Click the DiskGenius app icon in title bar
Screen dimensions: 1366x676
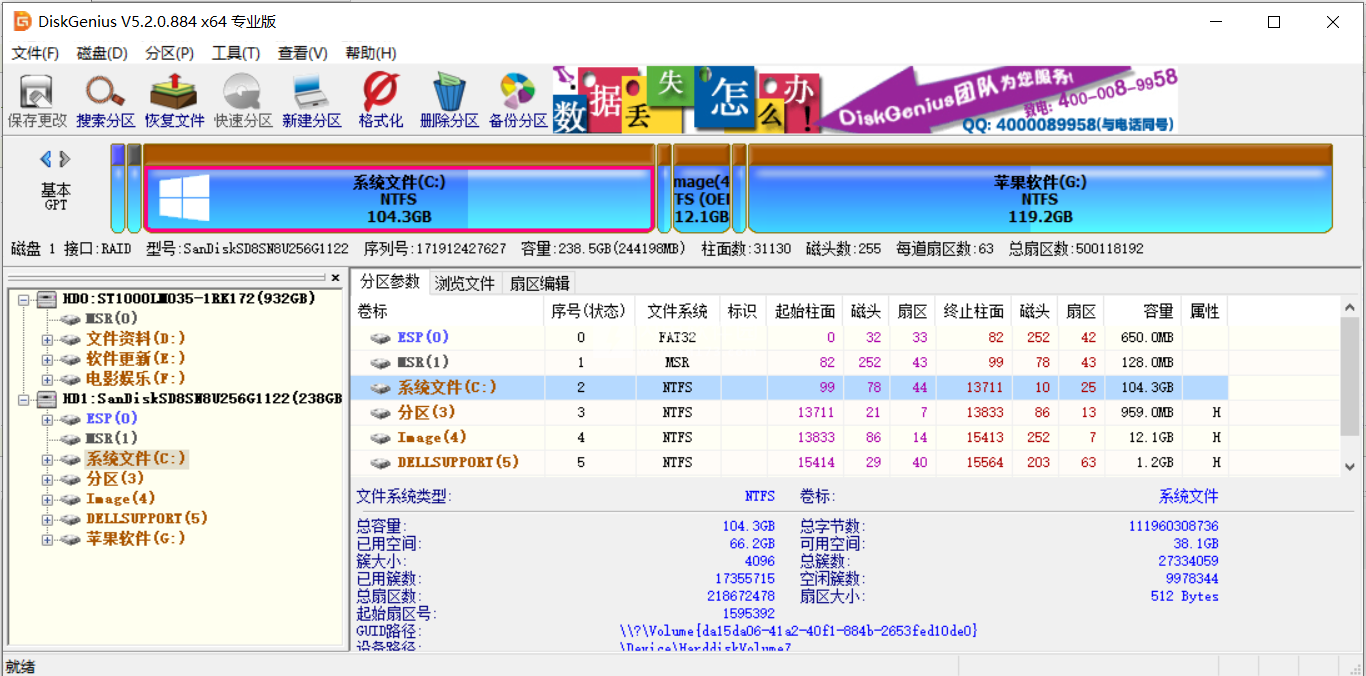(x=21, y=21)
